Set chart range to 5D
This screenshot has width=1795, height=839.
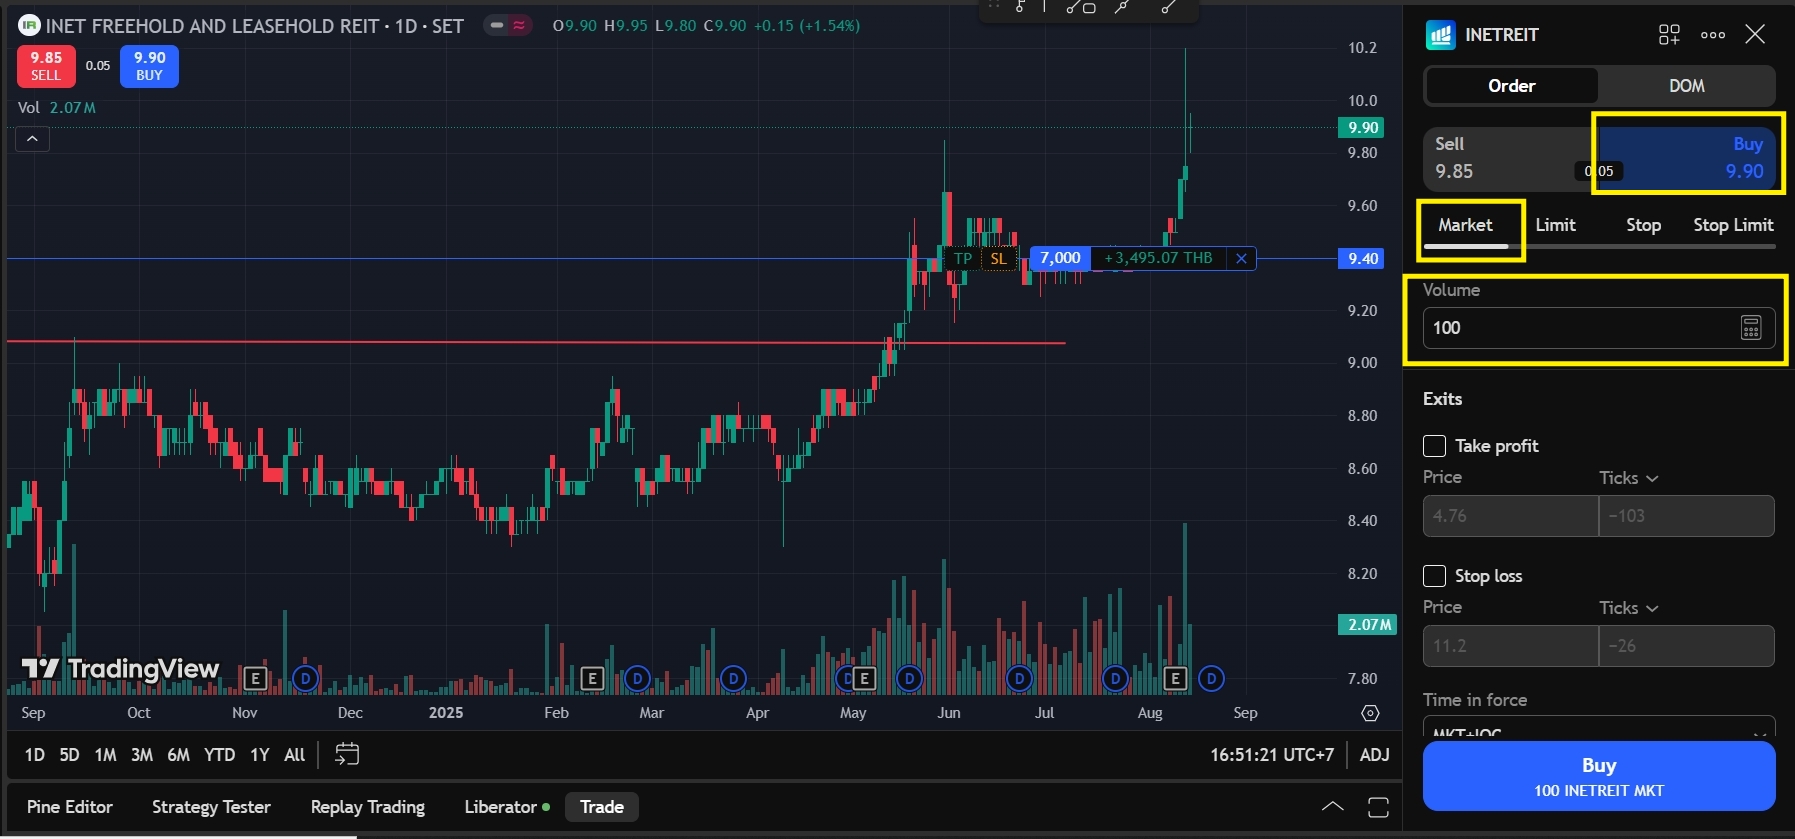[x=69, y=755]
